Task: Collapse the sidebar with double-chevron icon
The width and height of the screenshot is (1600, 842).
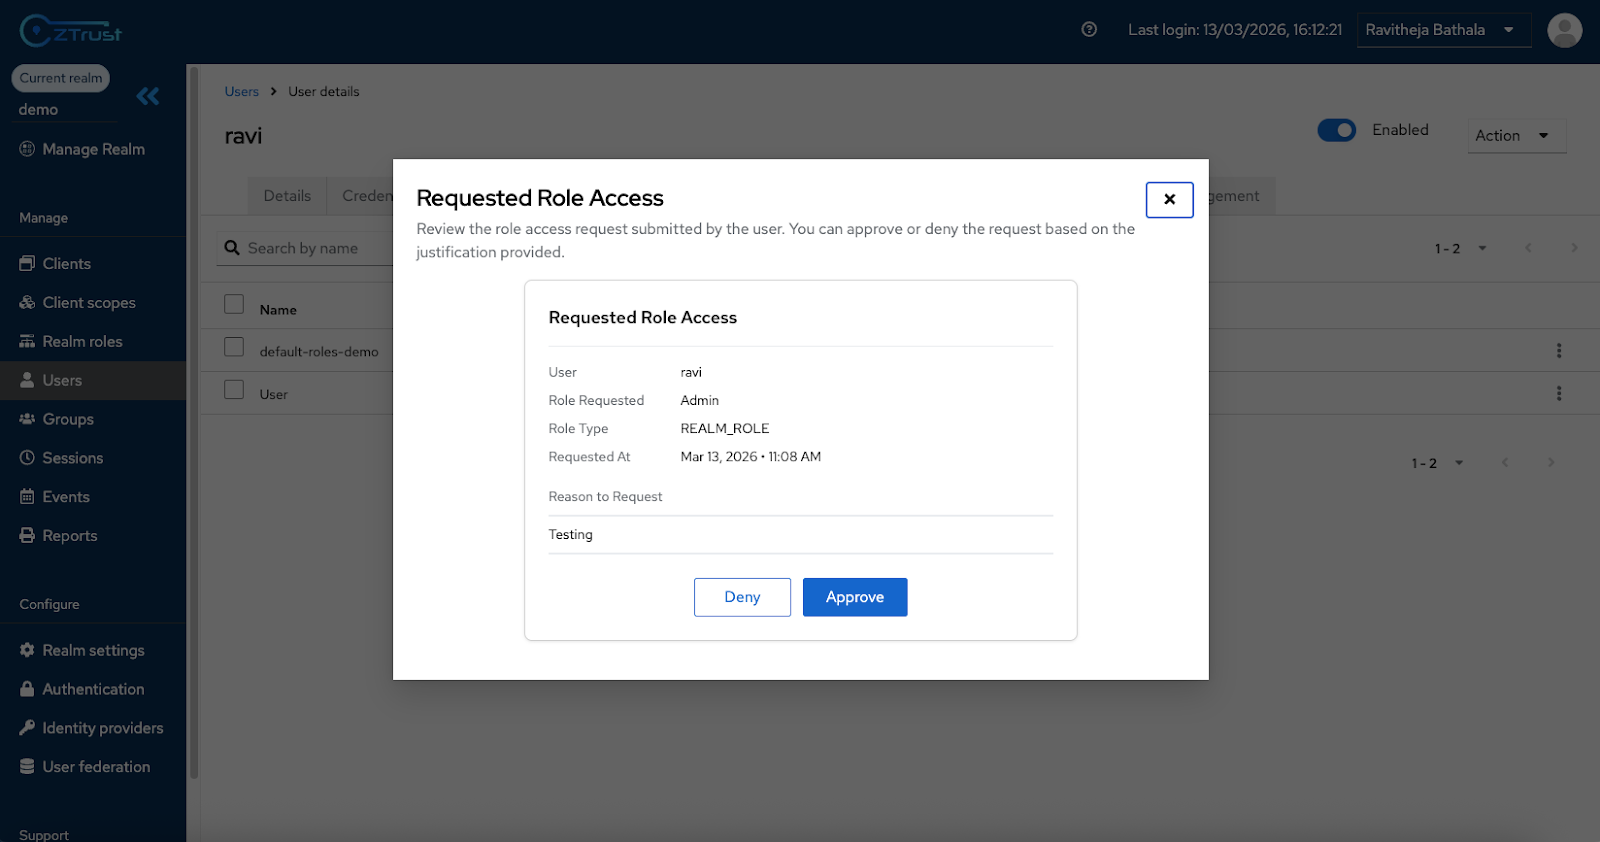Action: pyautogui.click(x=148, y=96)
